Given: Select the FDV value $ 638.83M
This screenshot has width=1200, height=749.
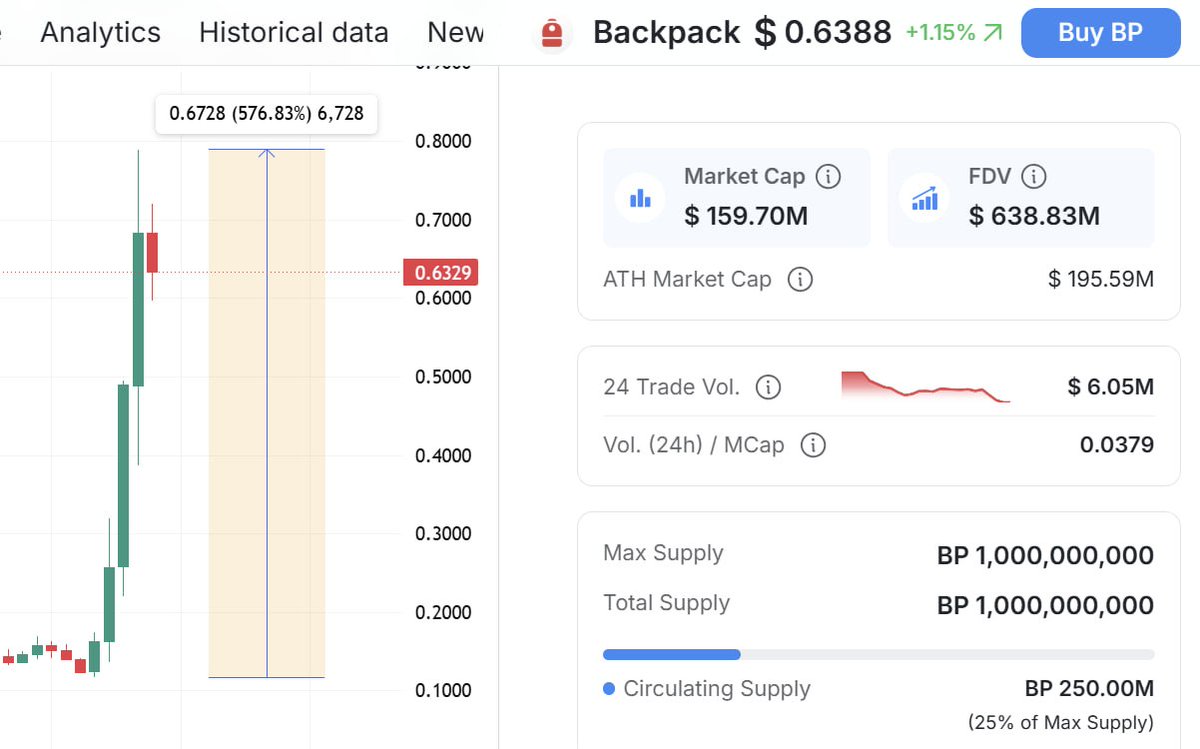Looking at the screenshot, I should tap(1034, 215).
